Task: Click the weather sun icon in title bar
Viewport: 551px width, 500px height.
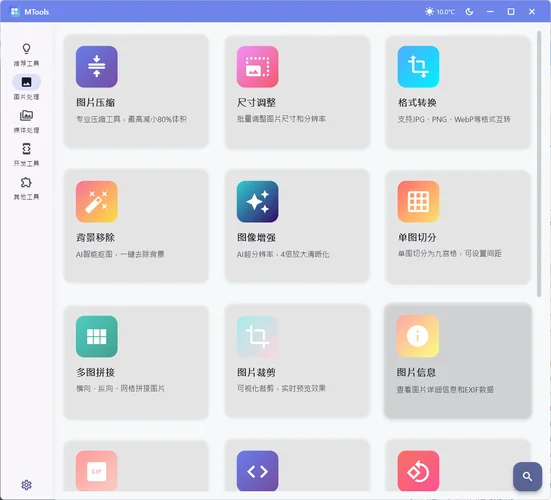Action: click(x=429, y=12)
